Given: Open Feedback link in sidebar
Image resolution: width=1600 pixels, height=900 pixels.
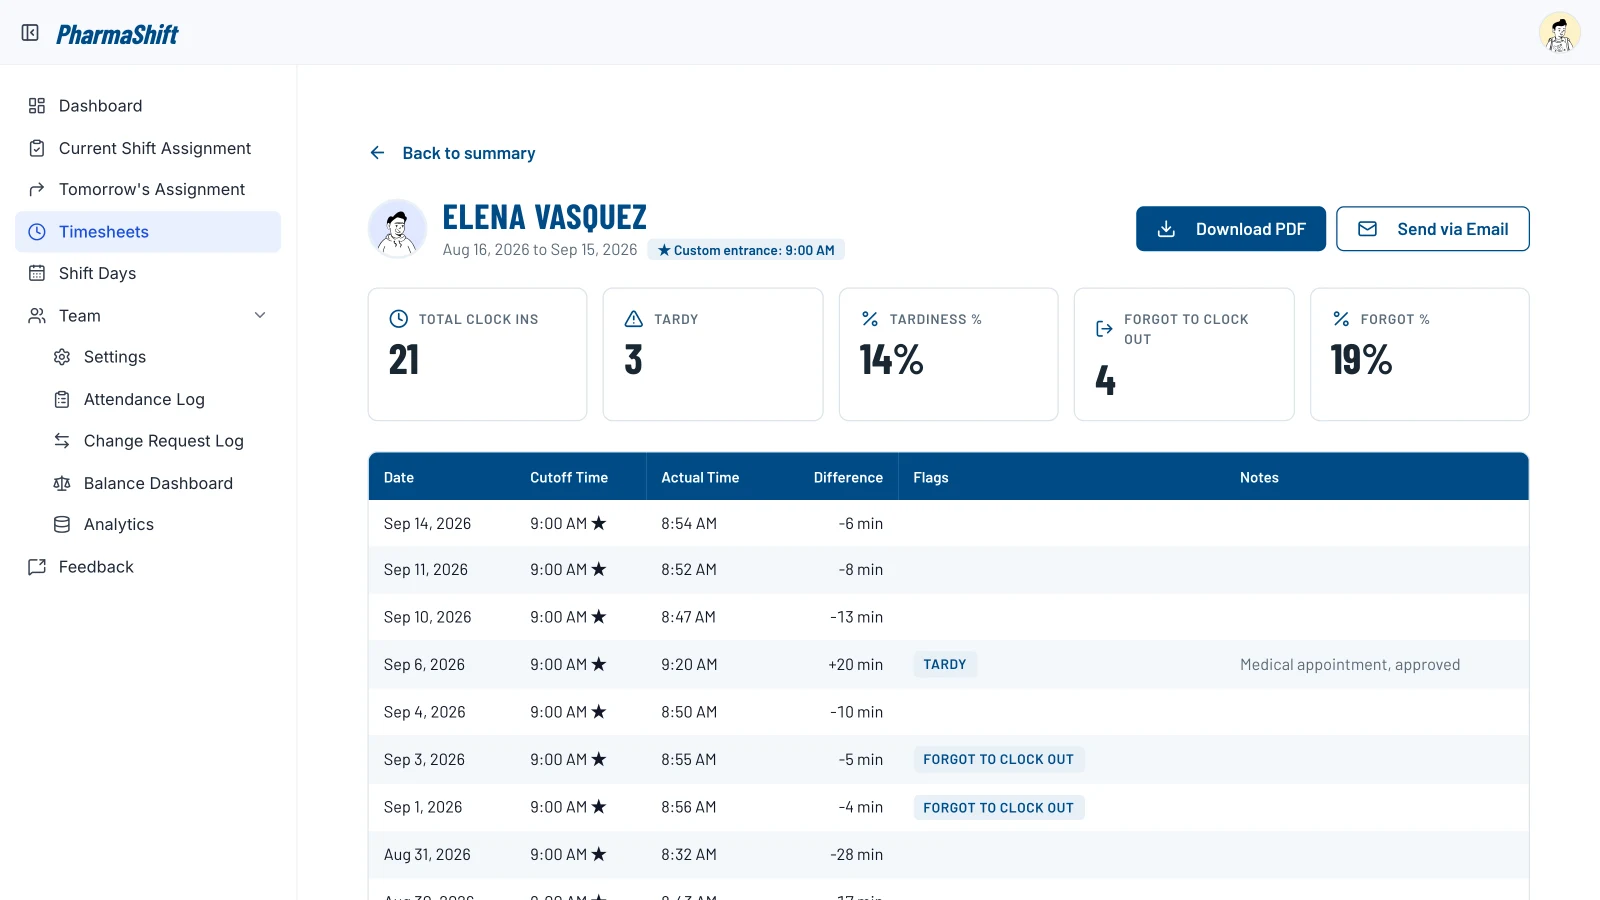Looking at the screenshot, I should (148, 567).
